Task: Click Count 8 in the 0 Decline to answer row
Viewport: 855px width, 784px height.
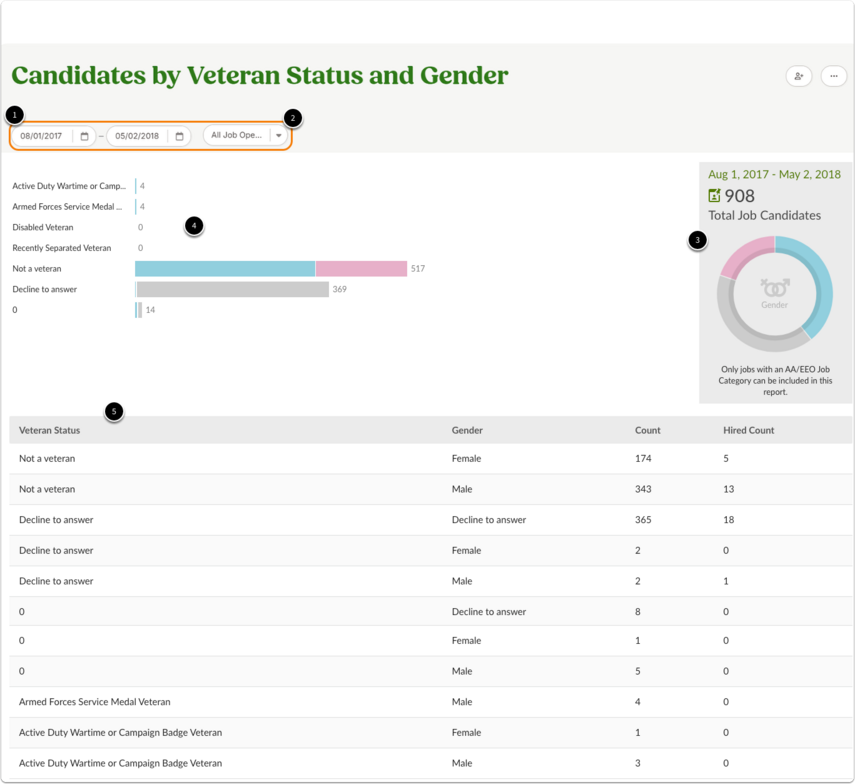Action: 637,612
